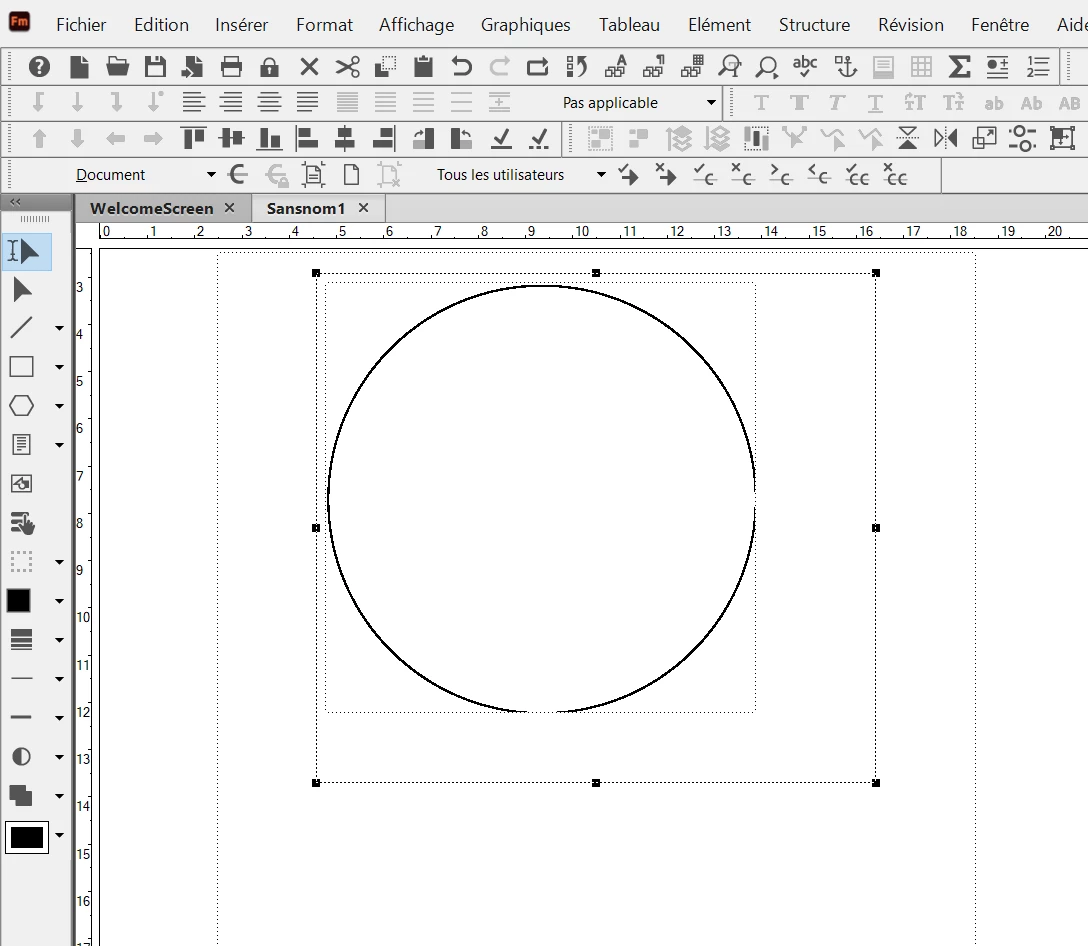Image resolution: width=1088 pixels, height=946 pixels.
Task: Open the Affichage menu
Action: (x=416, y=25)
